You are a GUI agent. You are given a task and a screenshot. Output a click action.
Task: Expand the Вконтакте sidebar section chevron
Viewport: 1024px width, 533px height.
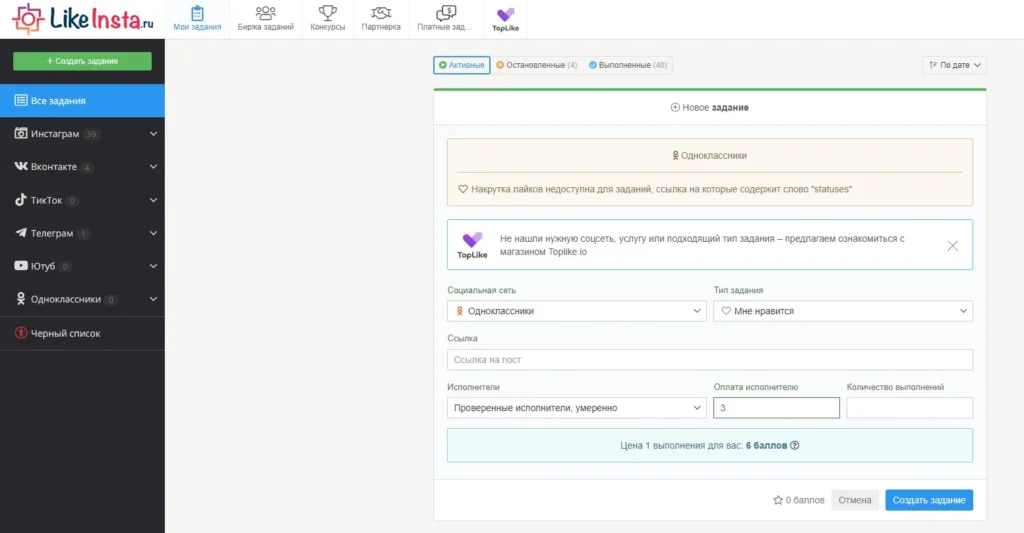[153, 167]
